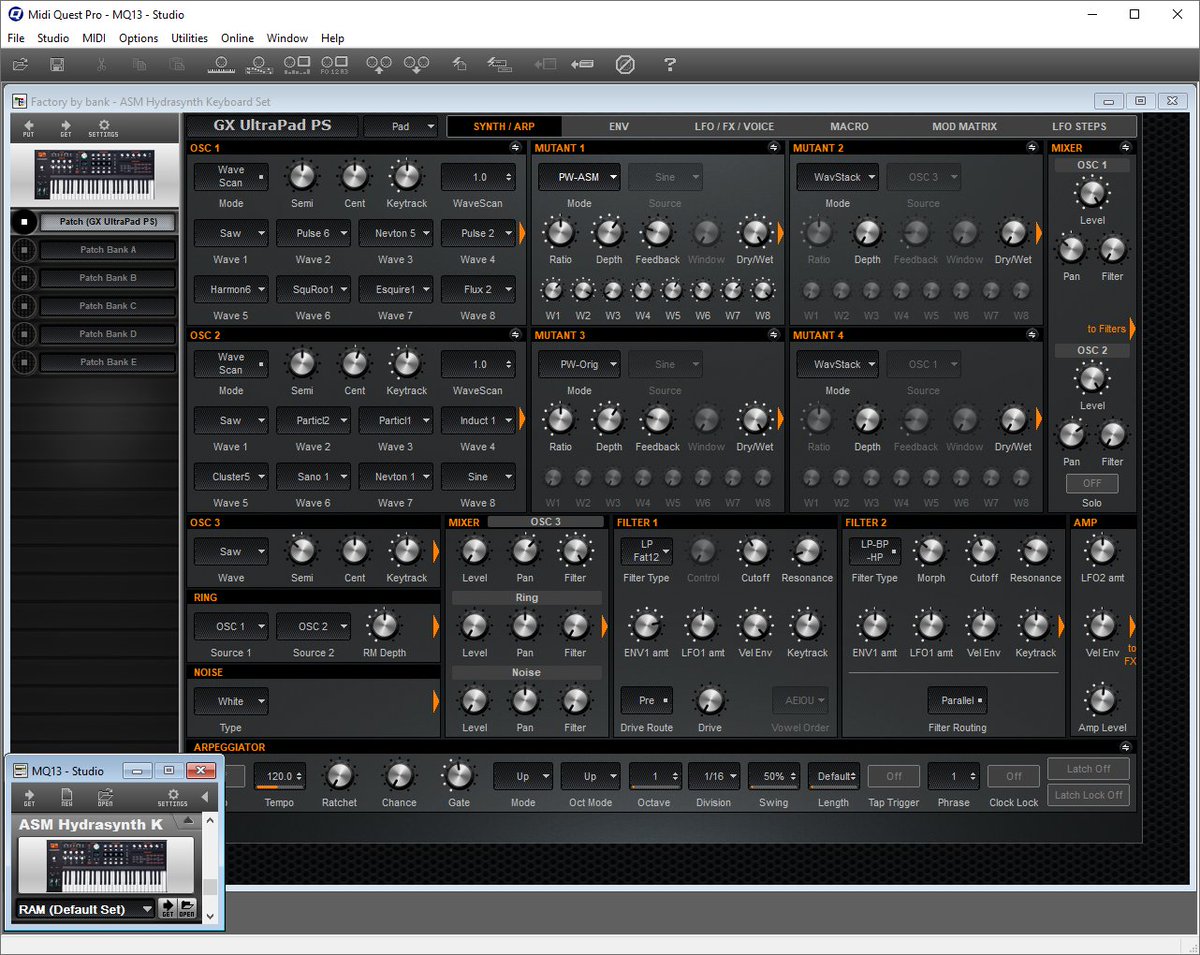Click Hydrasynth keyboard thumbnail in editor panel
This screenshot has width=1200, height=955.
pos(95,175)
